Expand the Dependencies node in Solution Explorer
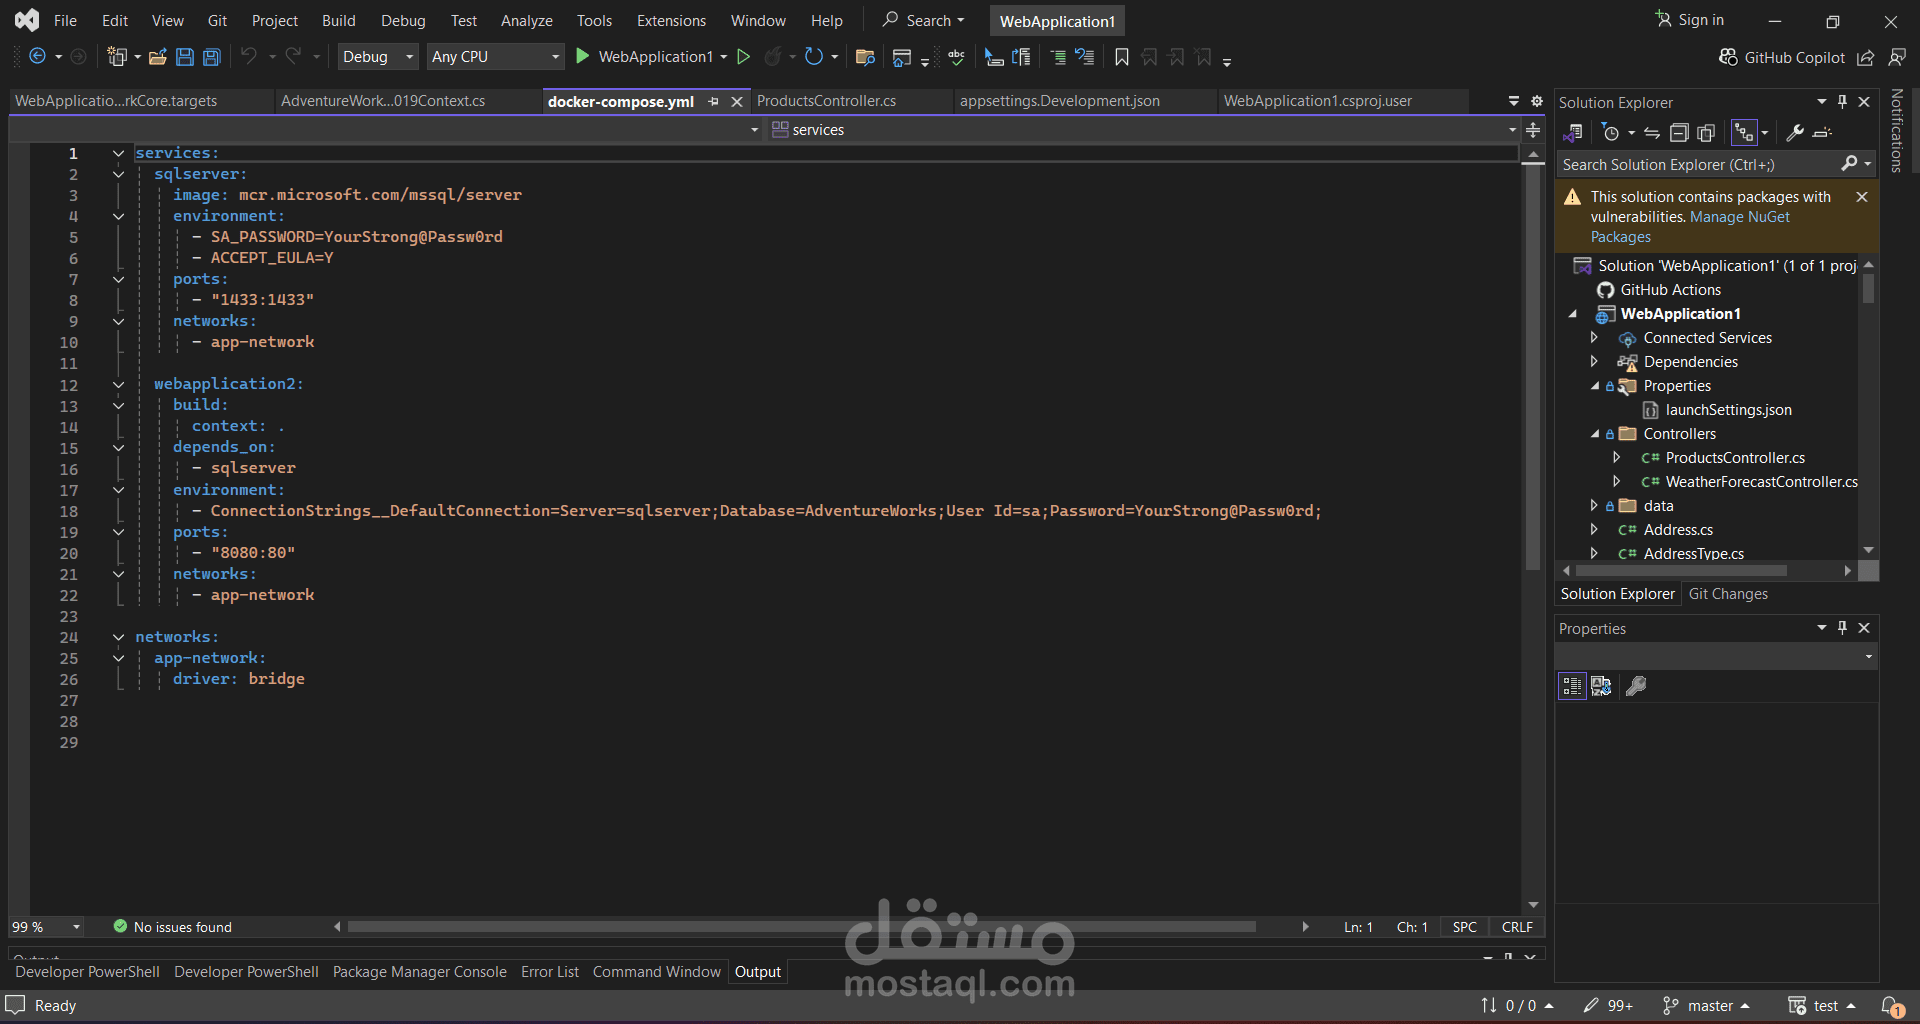The width and height of the screenshot is (1920, 1024). 1594,362
